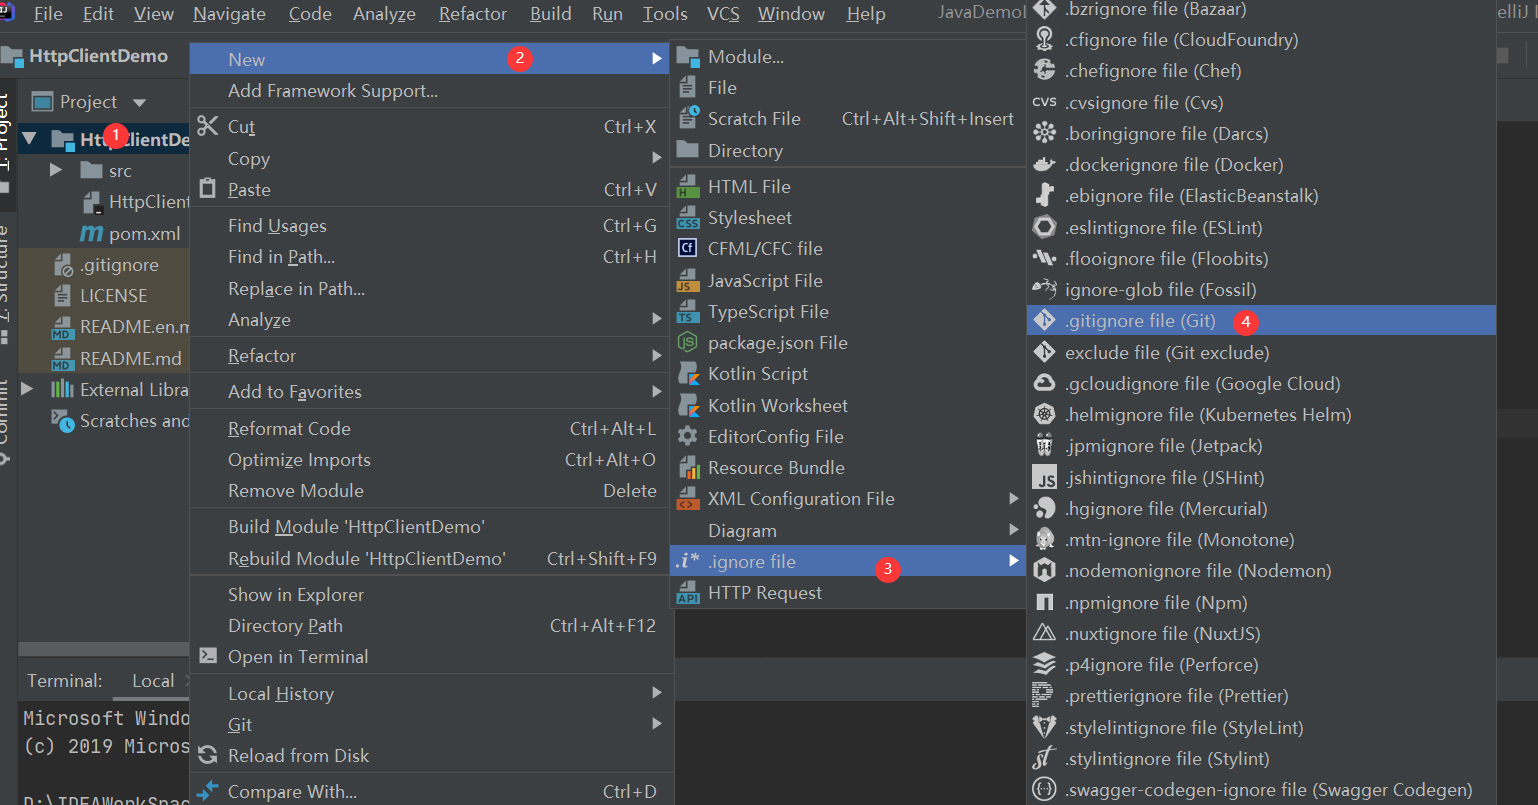
Task: Open the Diagram submenu
Action: coord(848,530)
